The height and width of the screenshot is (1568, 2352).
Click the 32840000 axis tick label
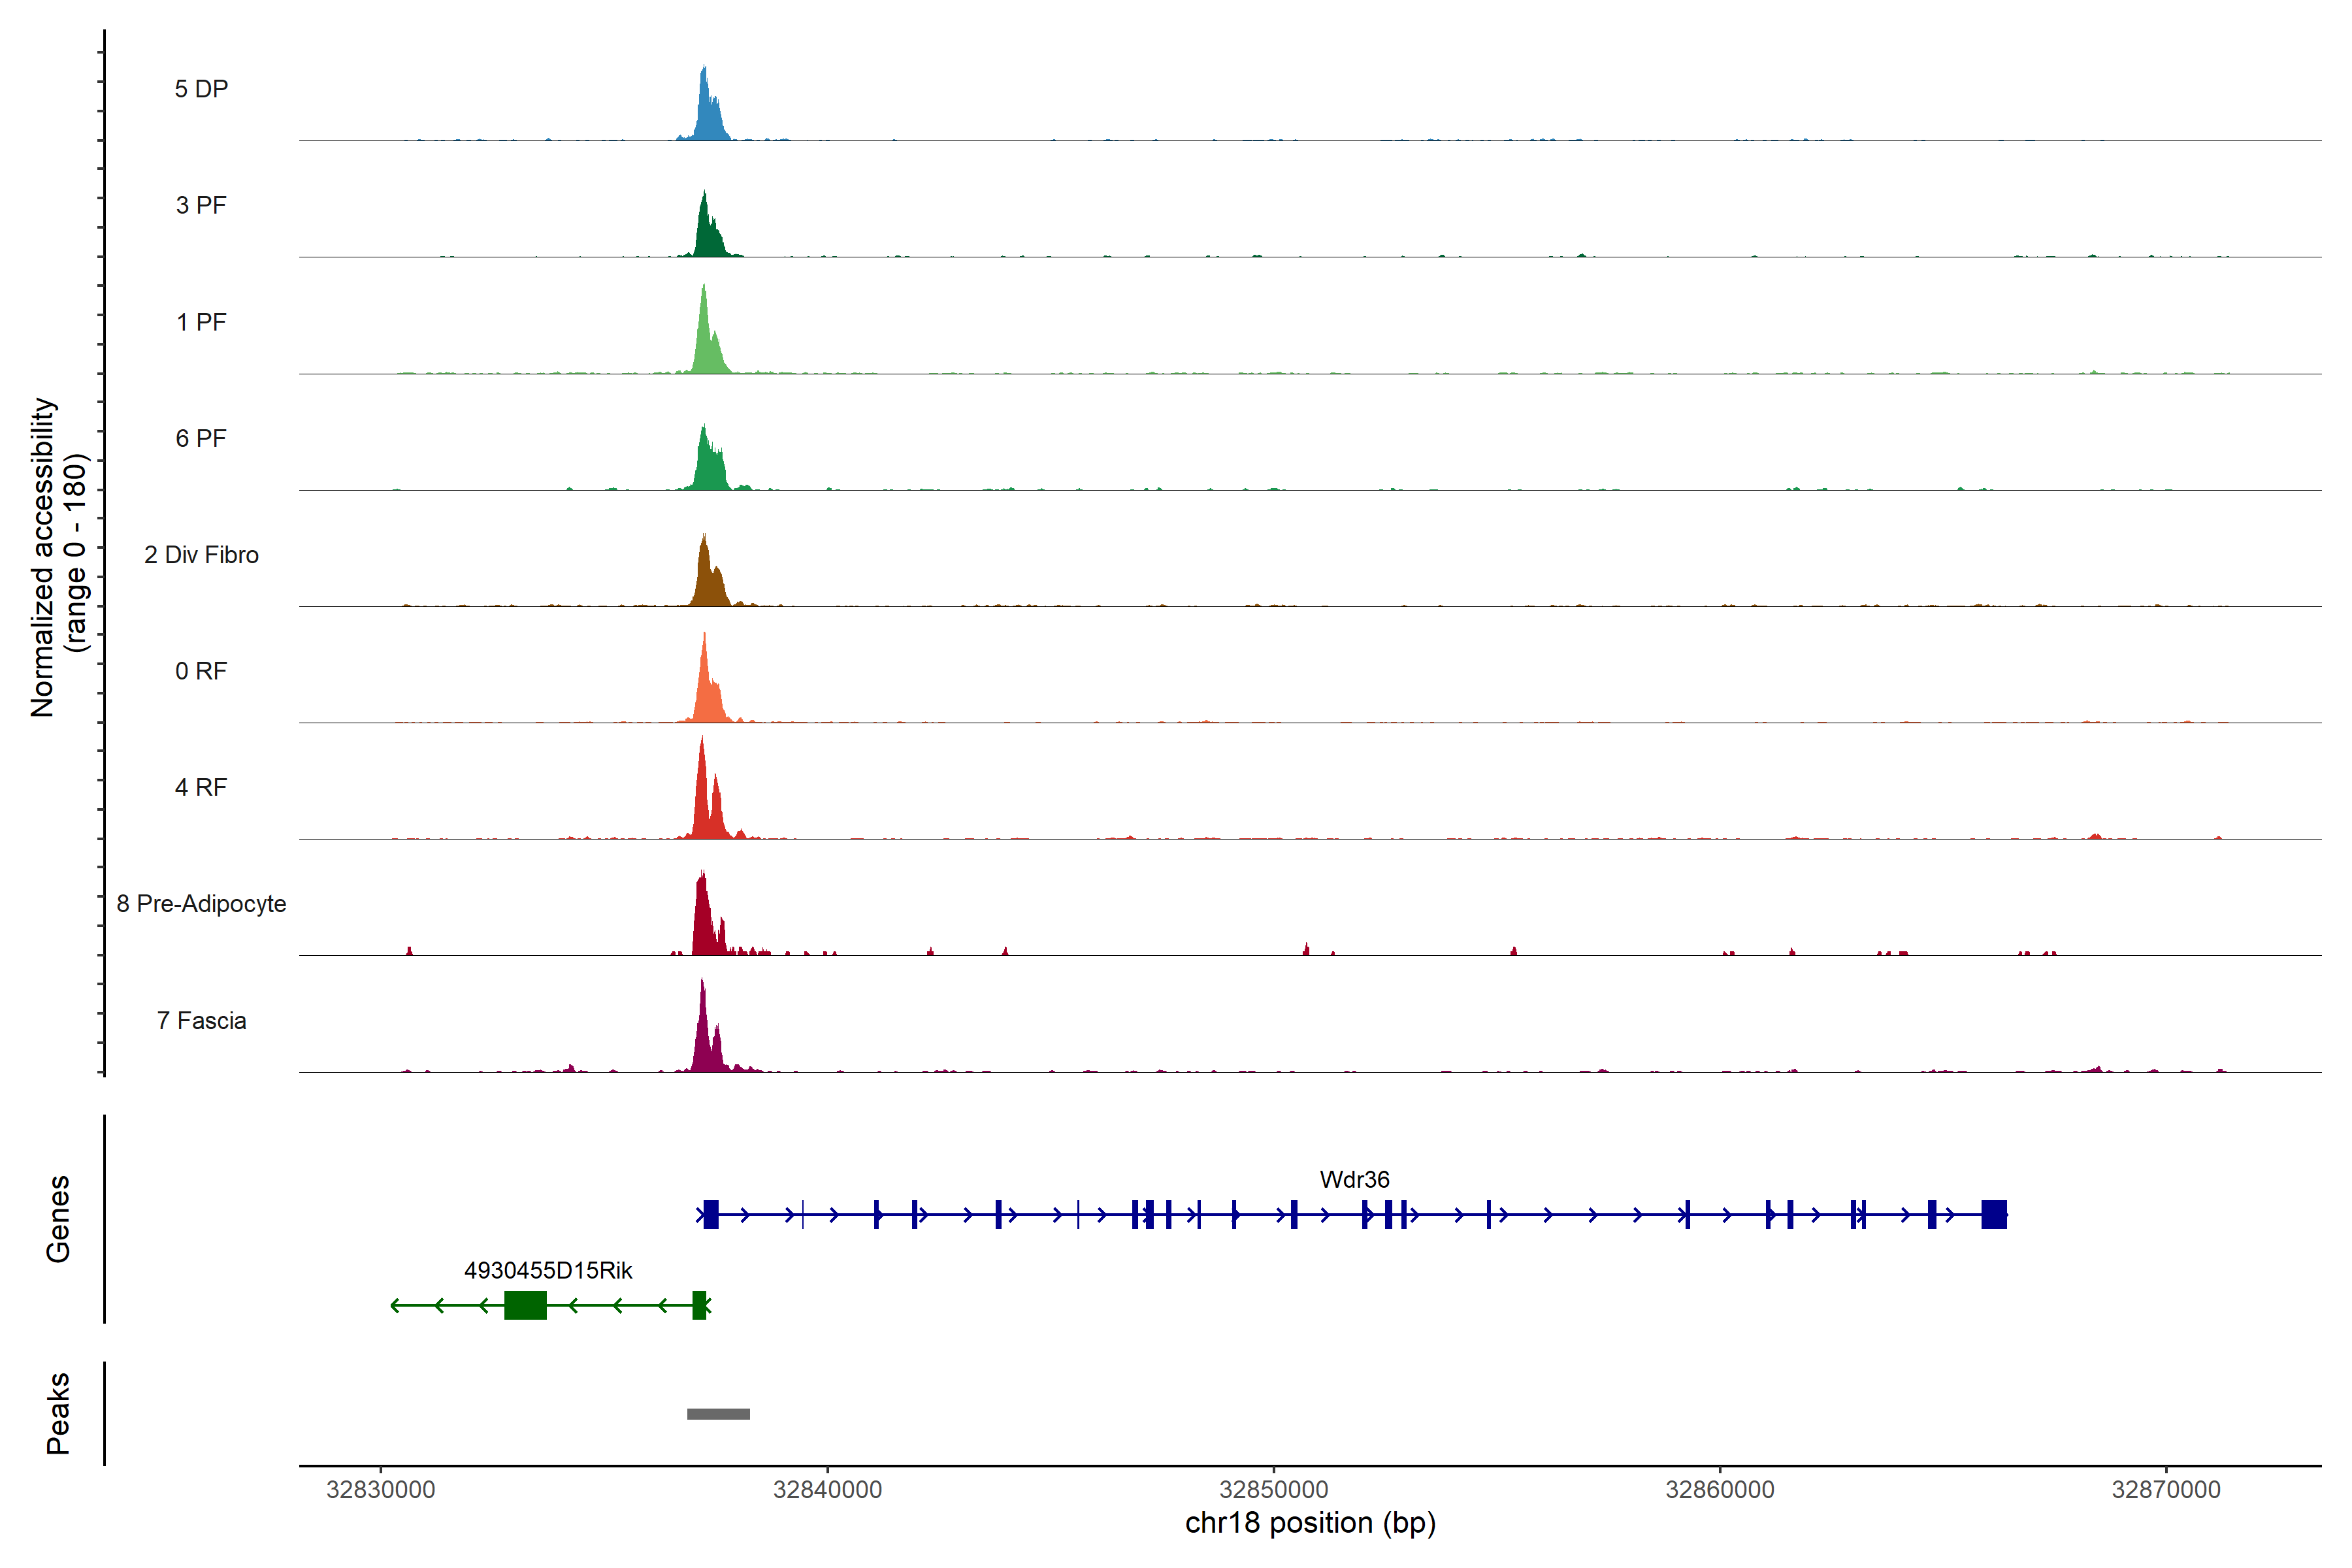pos(827,1490)
